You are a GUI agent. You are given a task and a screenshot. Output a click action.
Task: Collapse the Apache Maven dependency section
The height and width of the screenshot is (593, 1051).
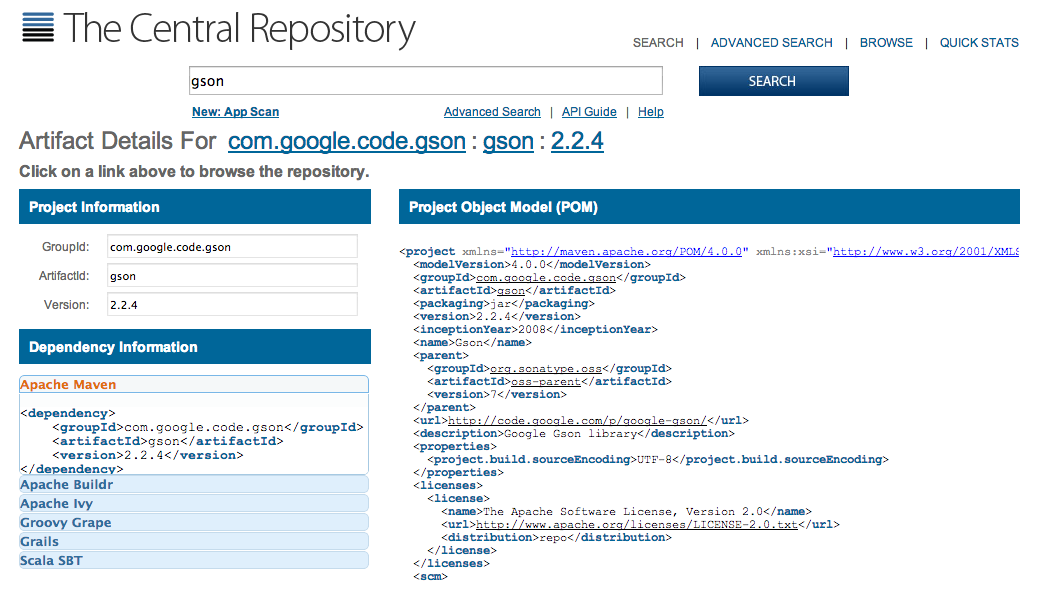pos(194,385)
